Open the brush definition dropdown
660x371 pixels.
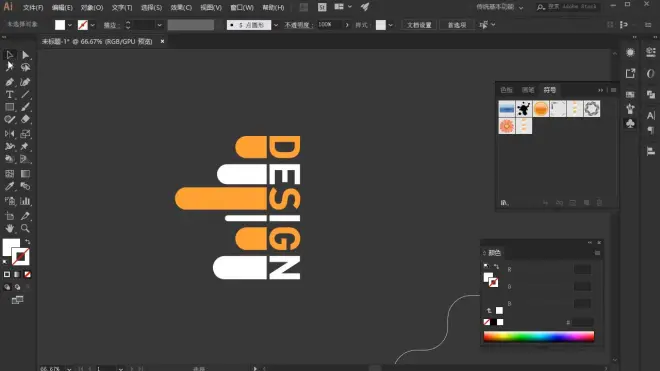(x=276, y=25)
